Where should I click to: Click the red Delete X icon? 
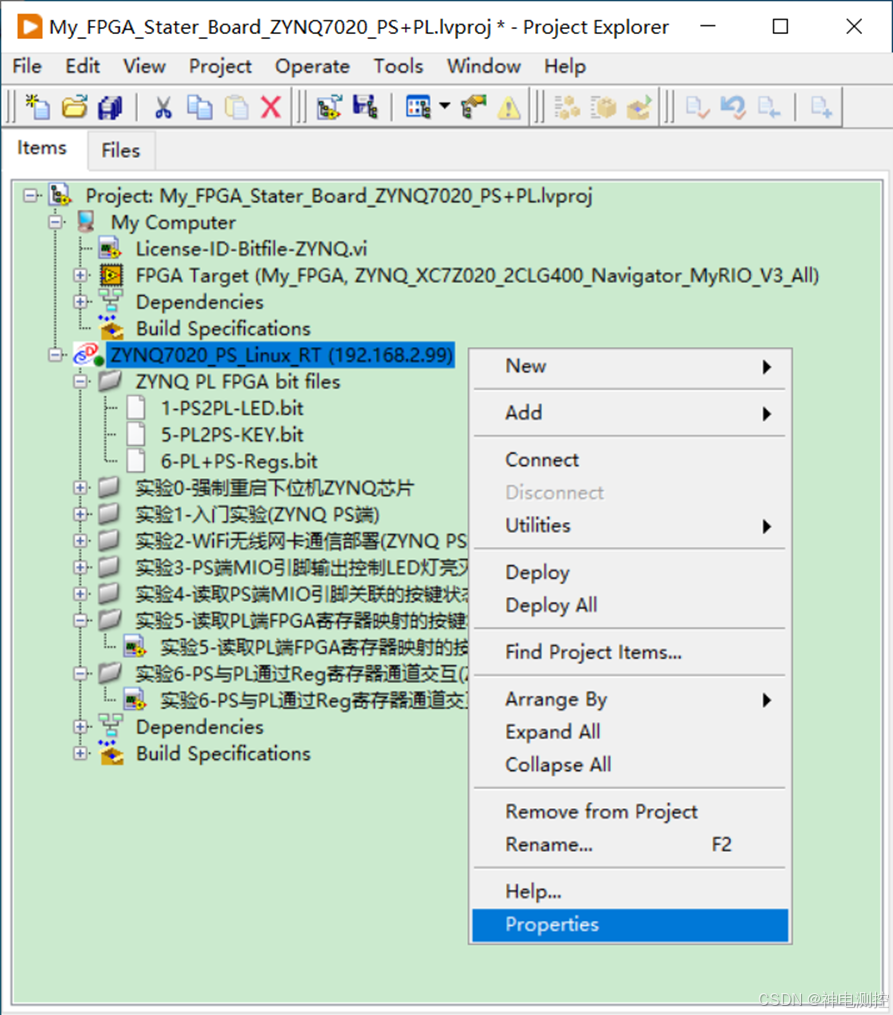(x=270, y=107)
